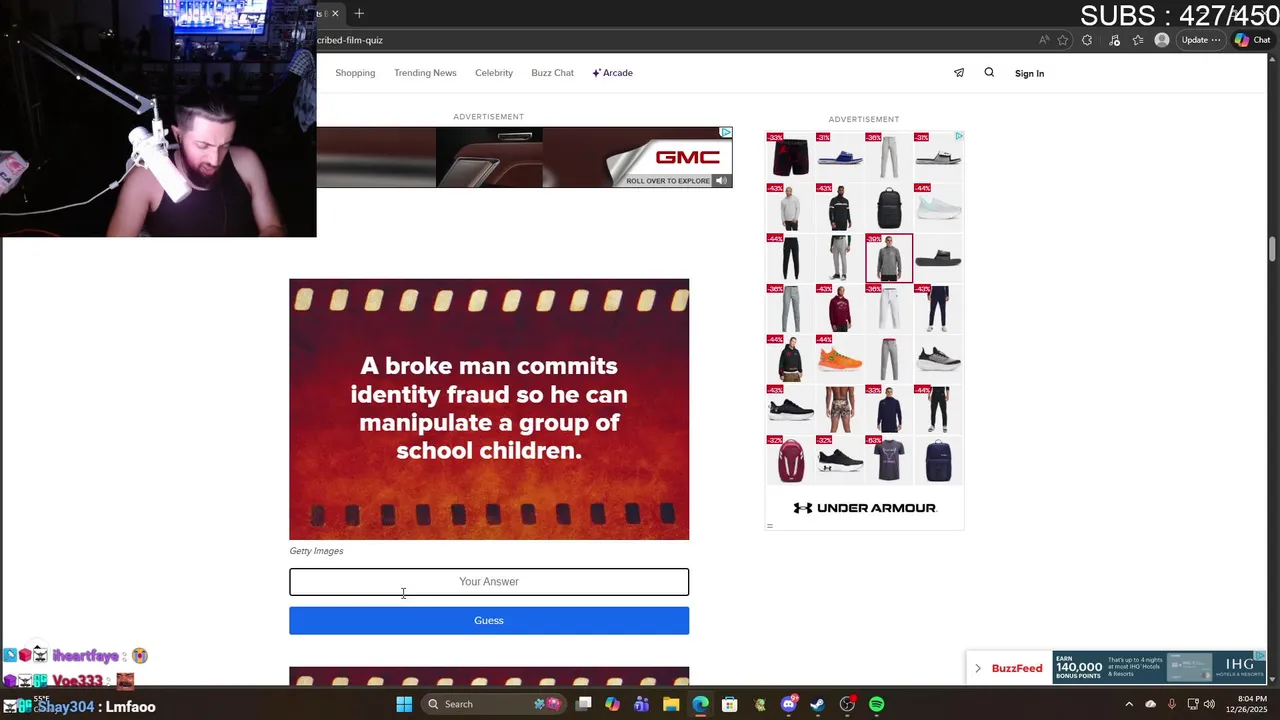Show hidden system tray icons
1280x720 pixels.
point(1129,704)
